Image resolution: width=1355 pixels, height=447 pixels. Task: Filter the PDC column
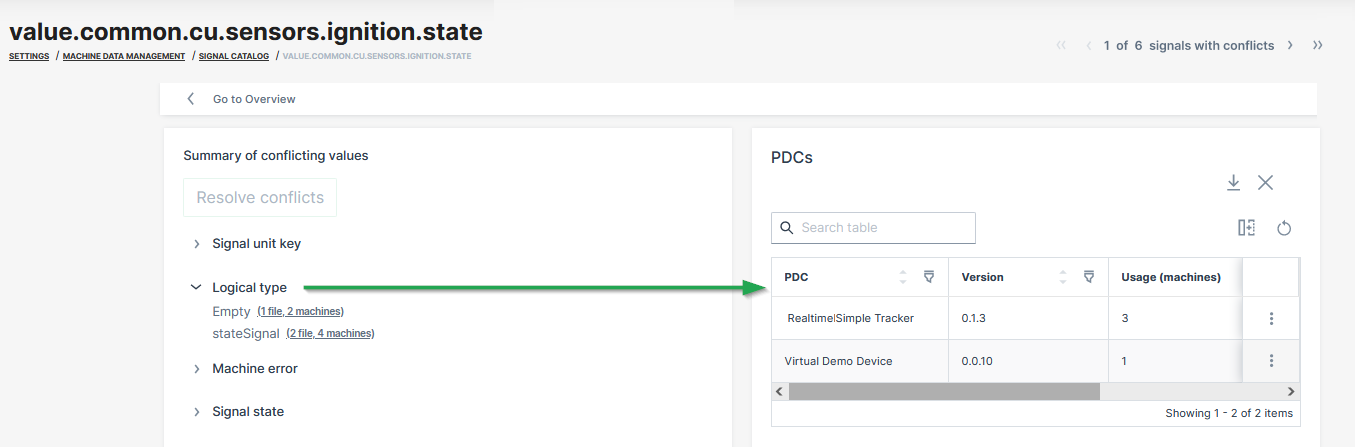click(928, 277)
